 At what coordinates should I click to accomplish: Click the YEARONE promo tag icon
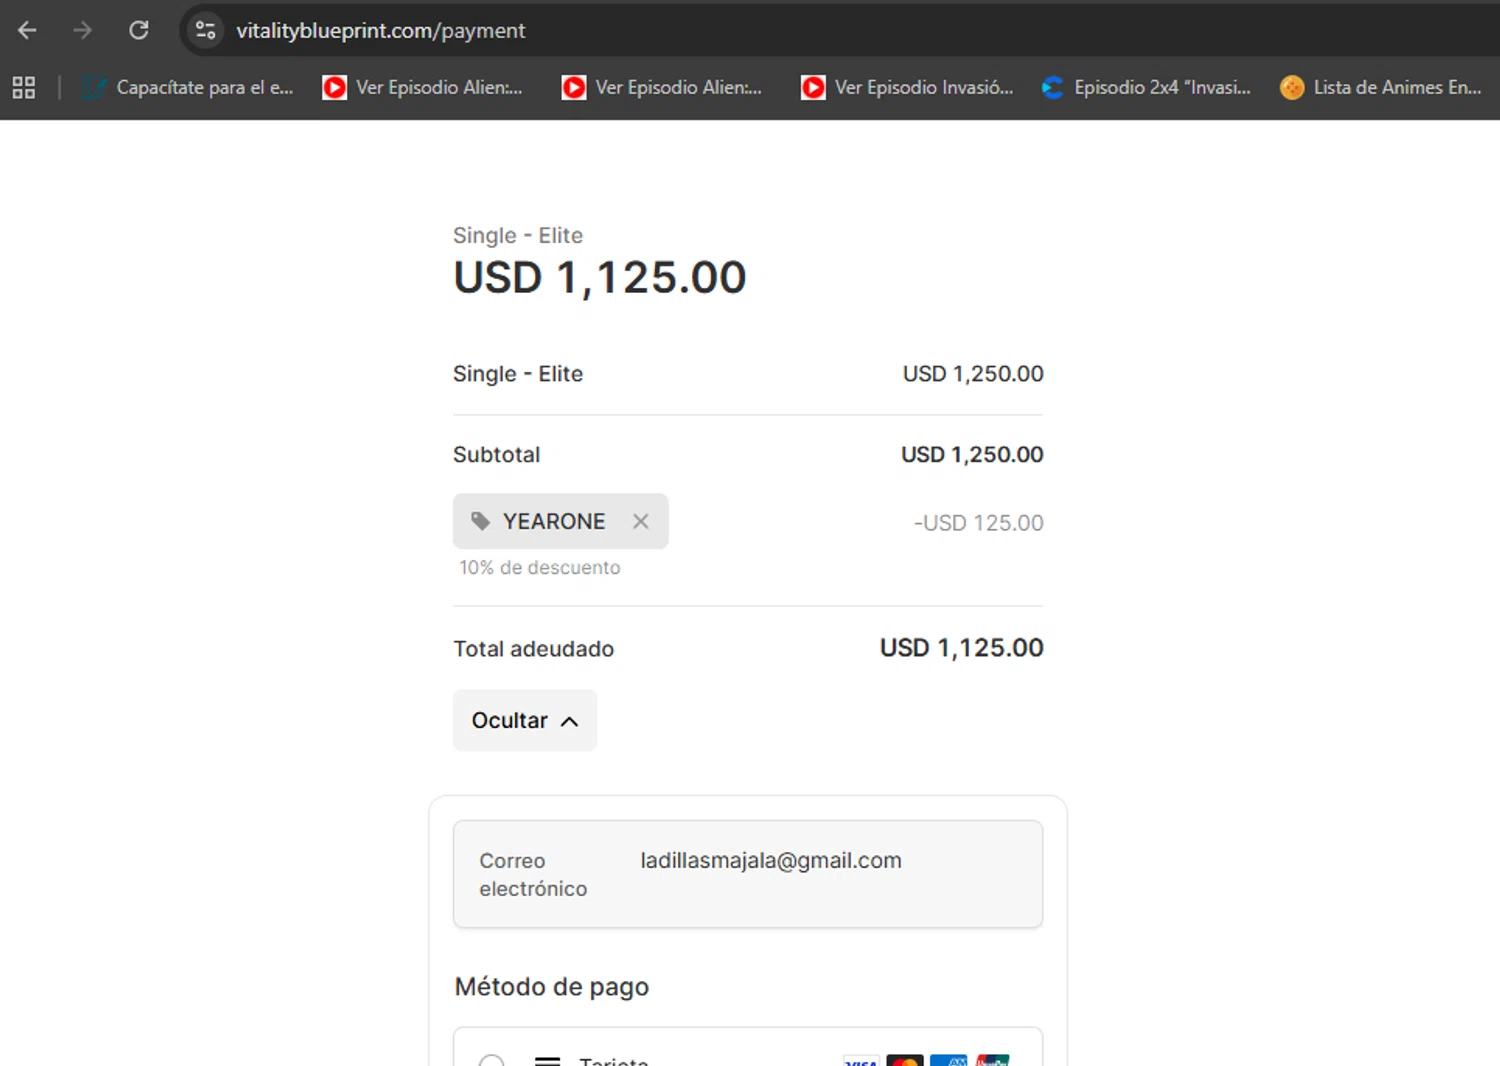tap(480, 521)
